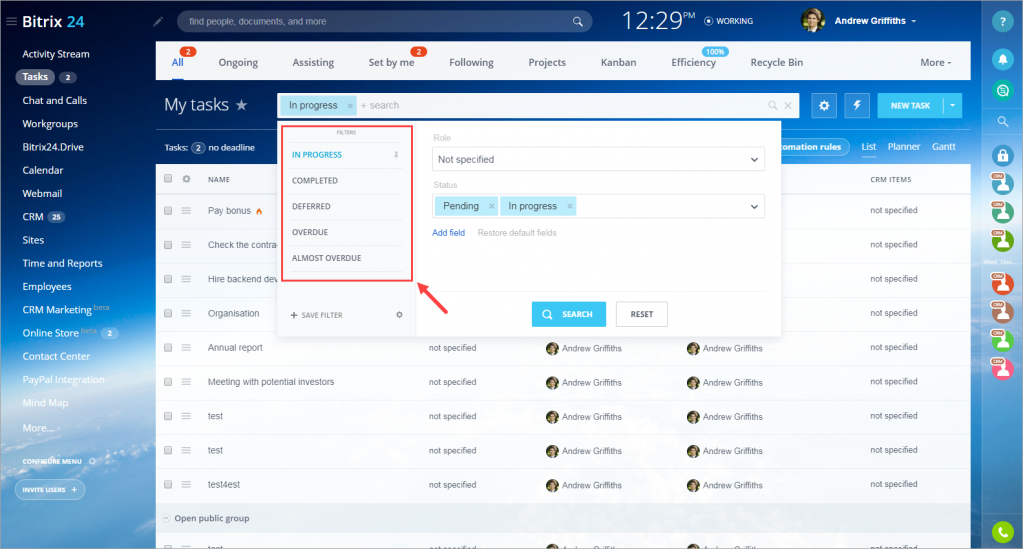Viewport: 1023px width, 549px height.
Task: Click magnifier icon inside task filter field
Action: [772, 105]
